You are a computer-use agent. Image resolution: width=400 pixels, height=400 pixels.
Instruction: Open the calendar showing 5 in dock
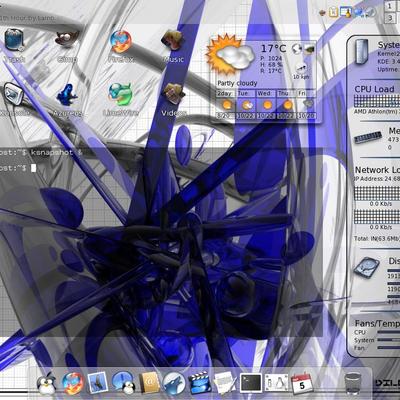pyautogui.click(x=301, y=383)
